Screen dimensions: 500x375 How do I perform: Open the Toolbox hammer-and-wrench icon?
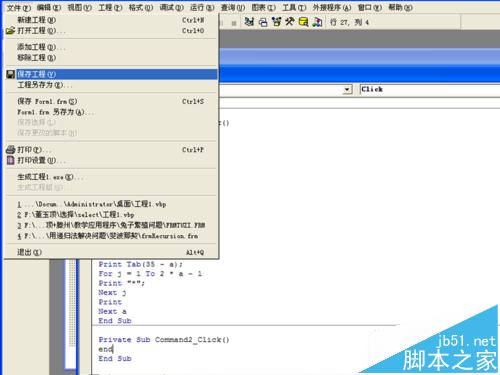pos(289,22)
